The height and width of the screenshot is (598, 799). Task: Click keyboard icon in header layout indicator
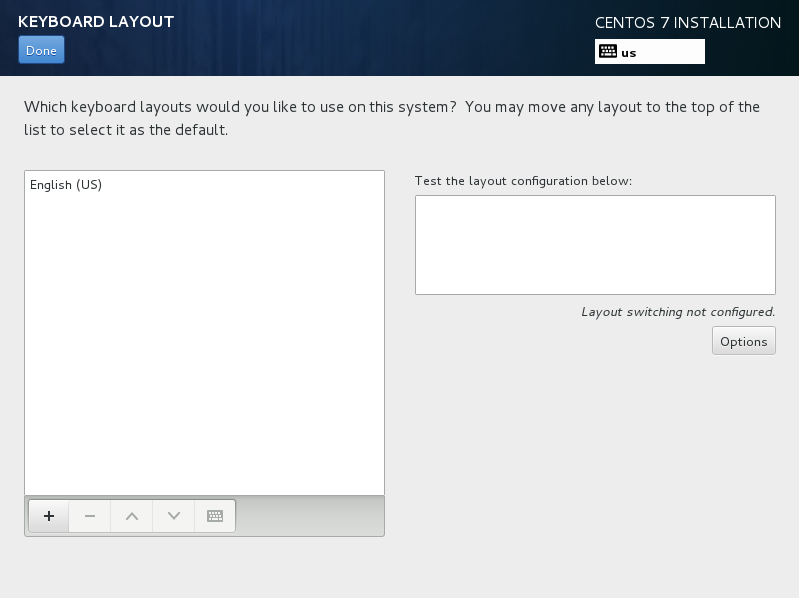click(x=608, y=51)
